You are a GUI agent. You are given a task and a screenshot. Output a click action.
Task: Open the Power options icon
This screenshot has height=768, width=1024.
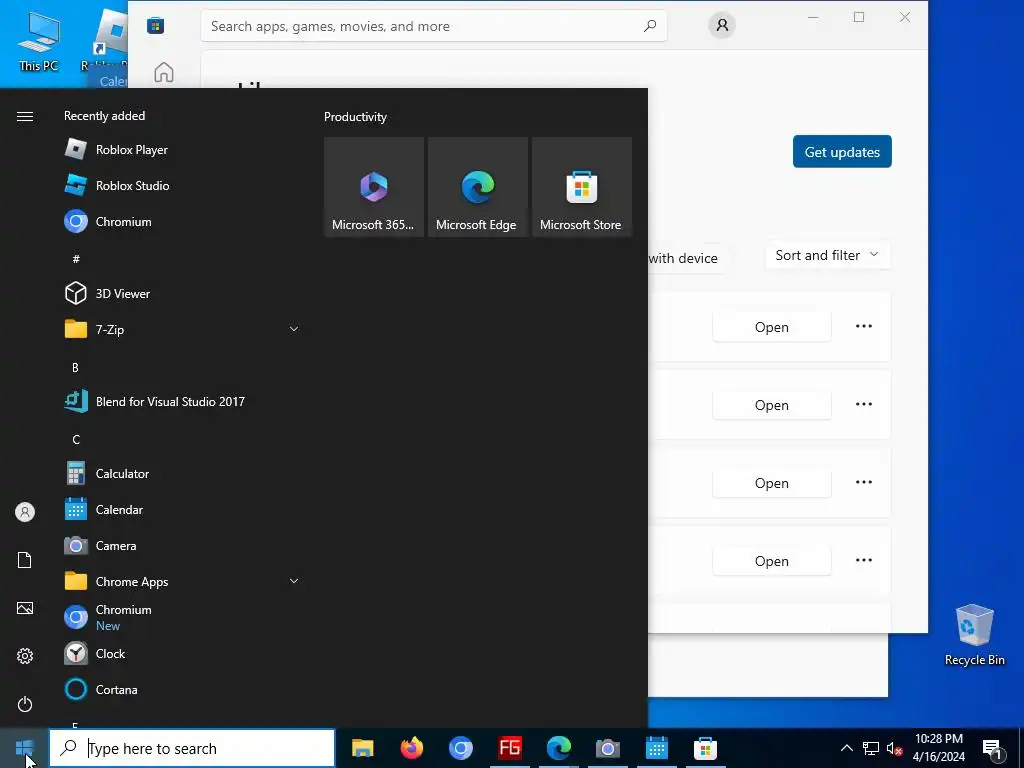coord(25,704)
